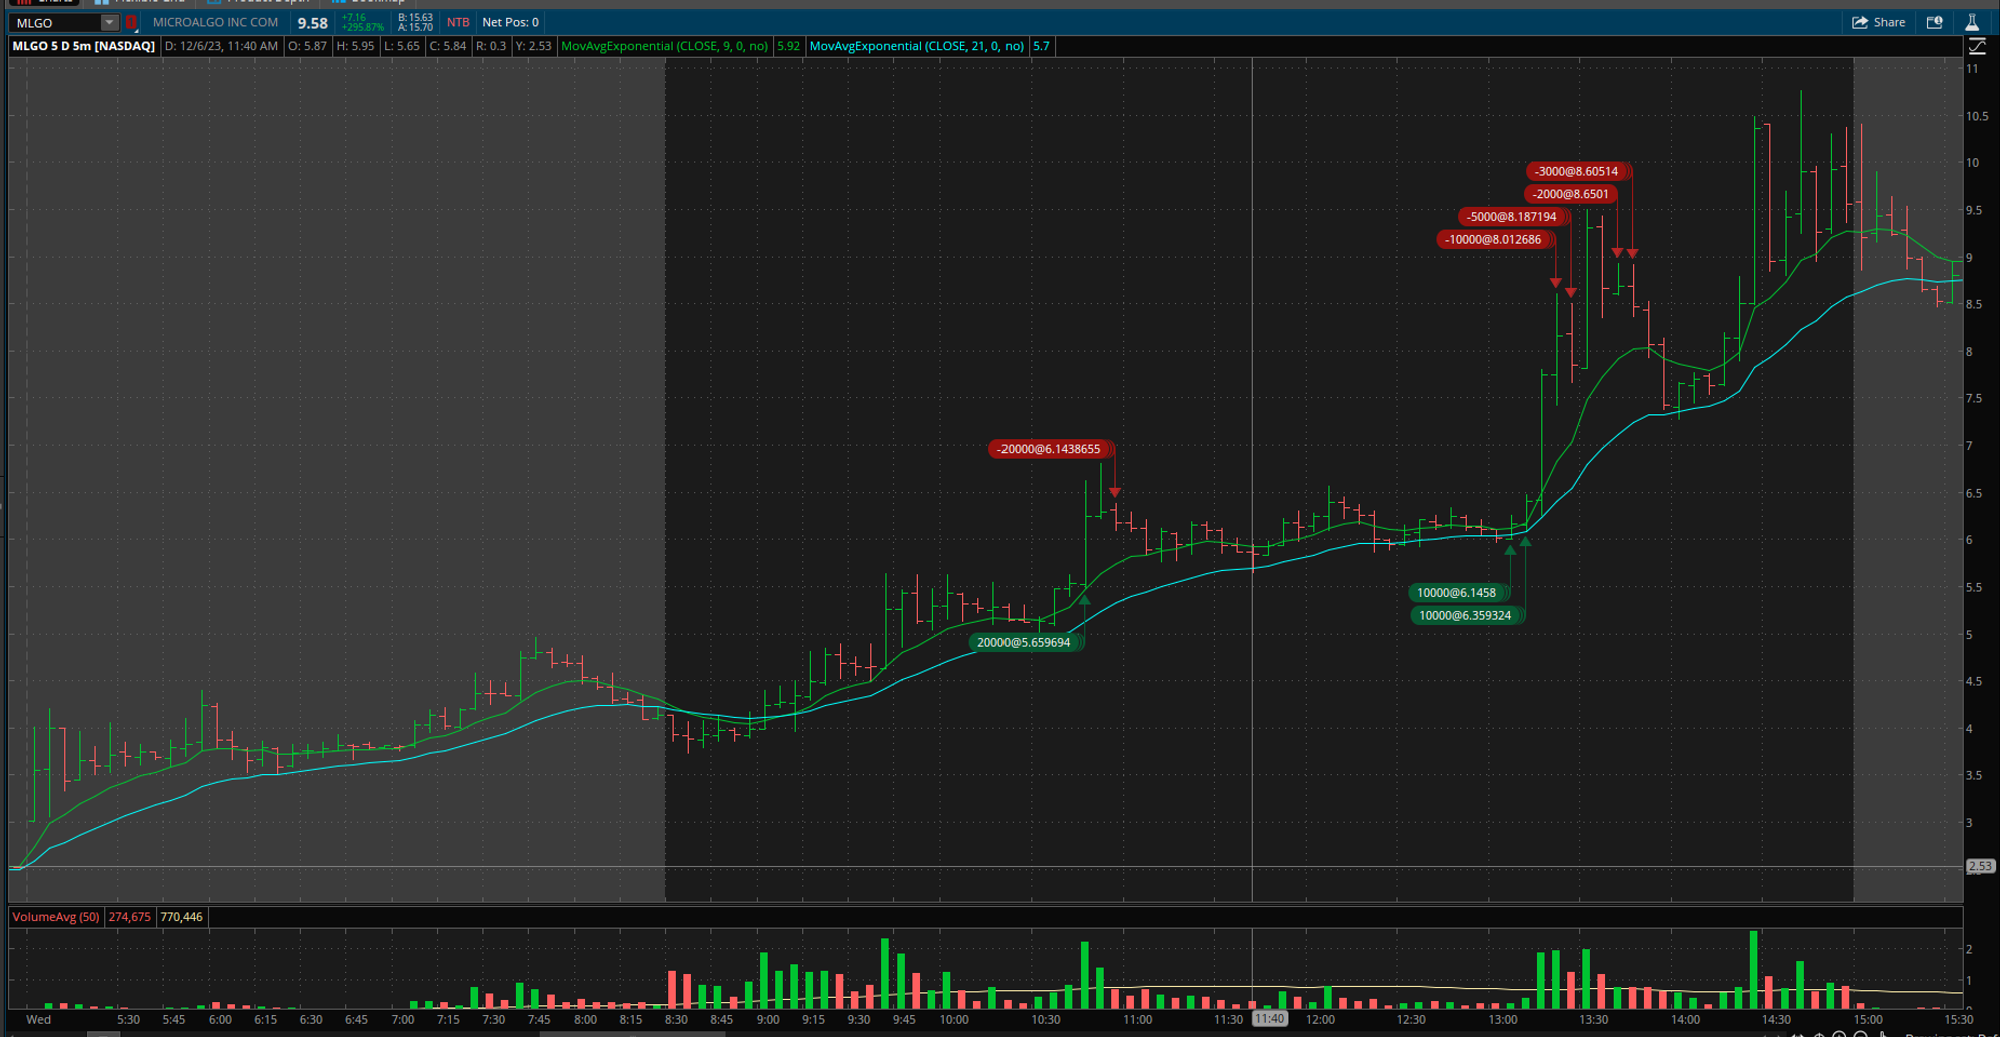
Task: Click the Share button
Action: 1878,22
